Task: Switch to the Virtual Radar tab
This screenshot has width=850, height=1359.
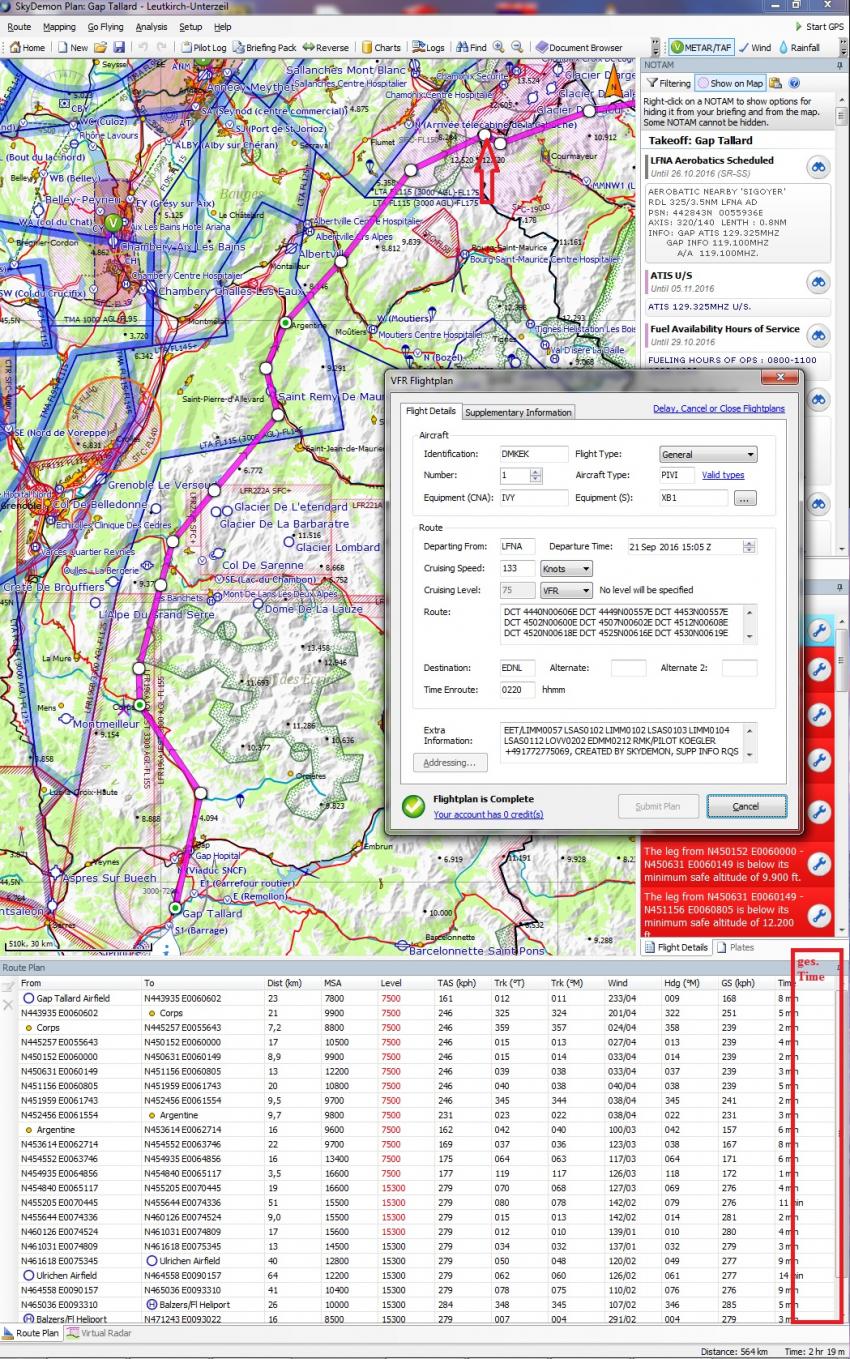Action: click(98, 1333)
